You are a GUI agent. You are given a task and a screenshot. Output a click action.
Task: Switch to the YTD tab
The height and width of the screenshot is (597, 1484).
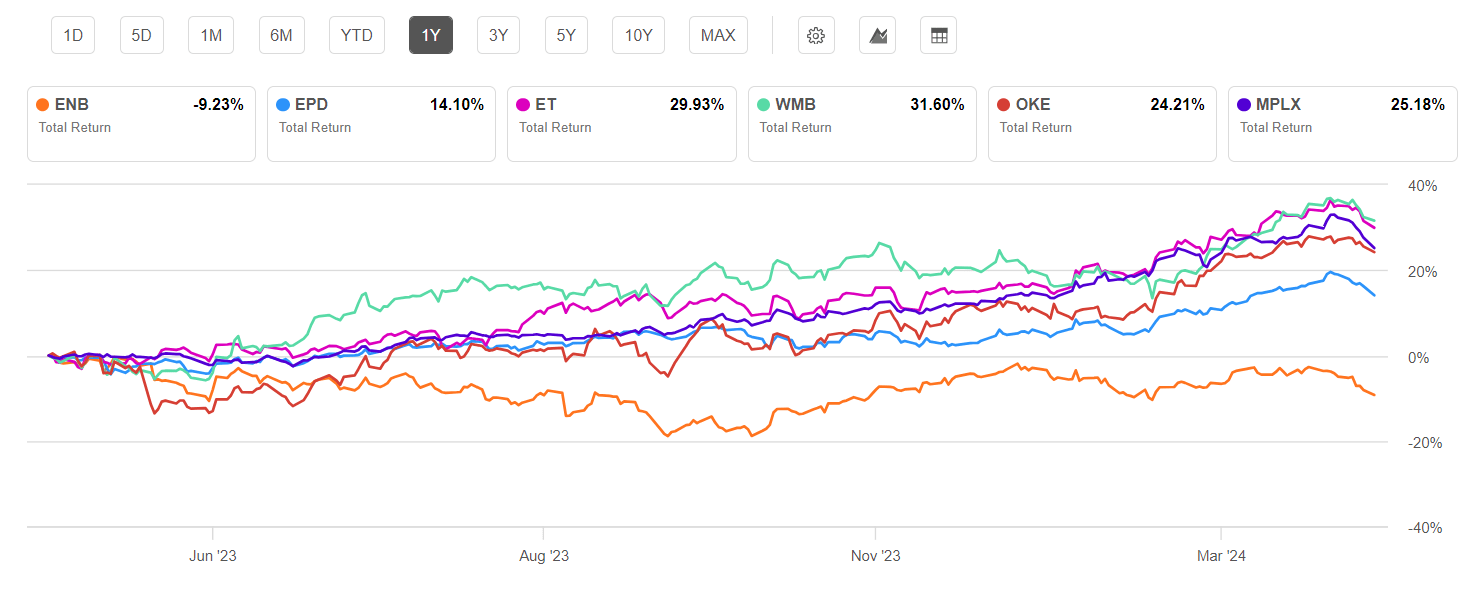pyautogui.click(x=356, y=34)
